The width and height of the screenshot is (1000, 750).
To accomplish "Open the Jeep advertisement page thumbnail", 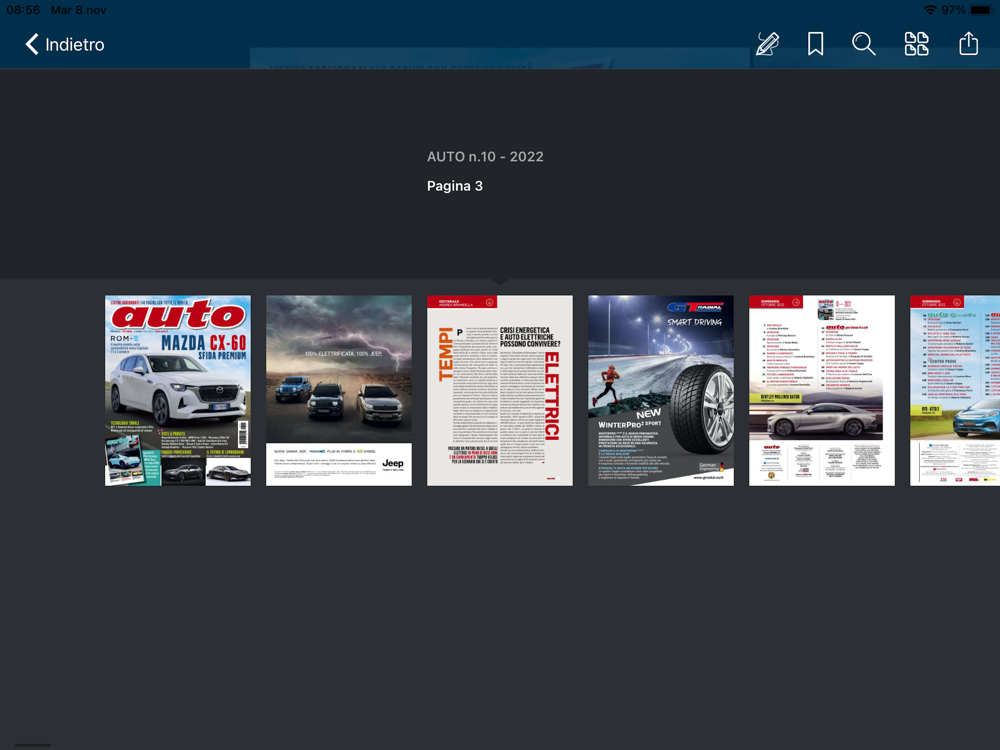I will [339, 390].
